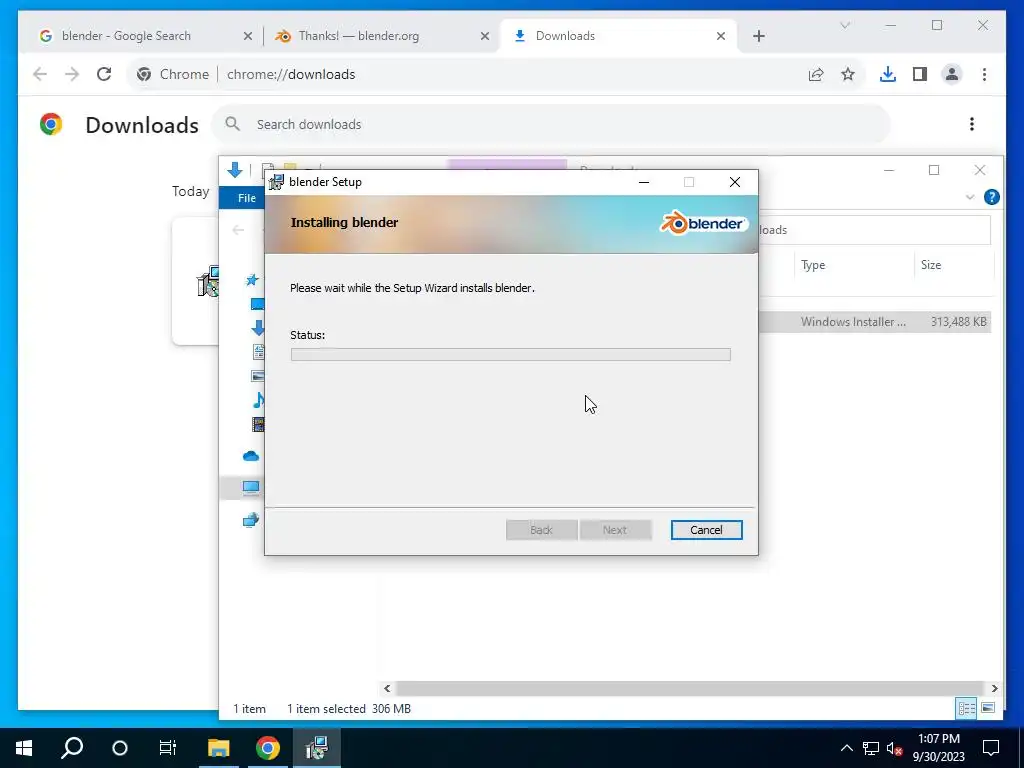Open File Explorer help icon

click(991, 197)
